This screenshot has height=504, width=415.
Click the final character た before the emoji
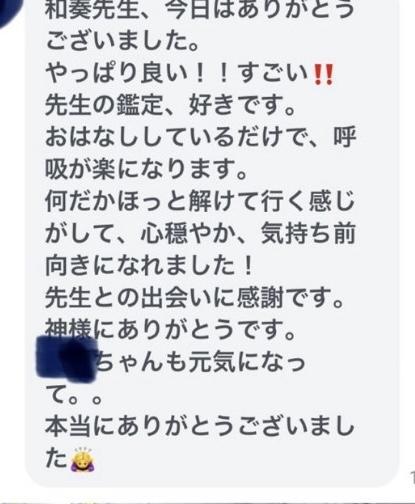click(57, 459)
